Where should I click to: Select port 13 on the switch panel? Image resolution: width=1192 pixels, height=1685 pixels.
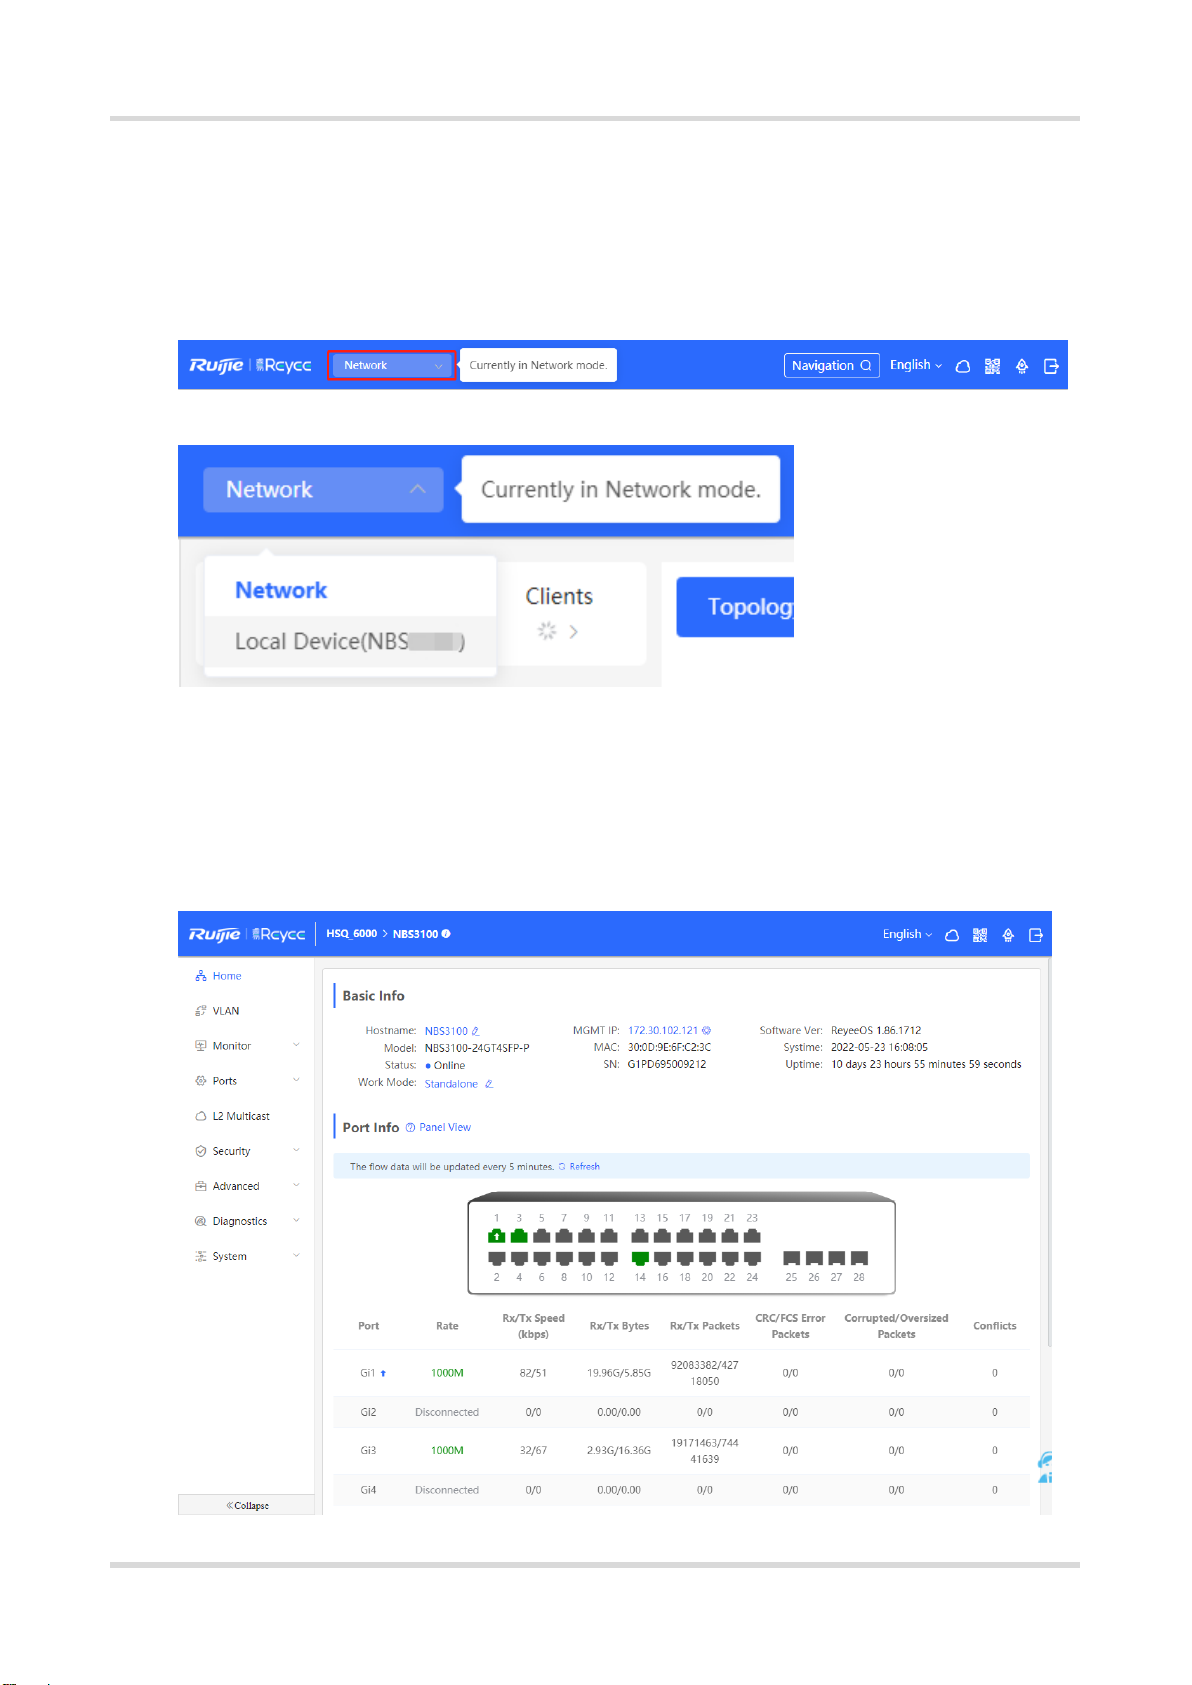pyautogui.click(x=640, y=1236)
